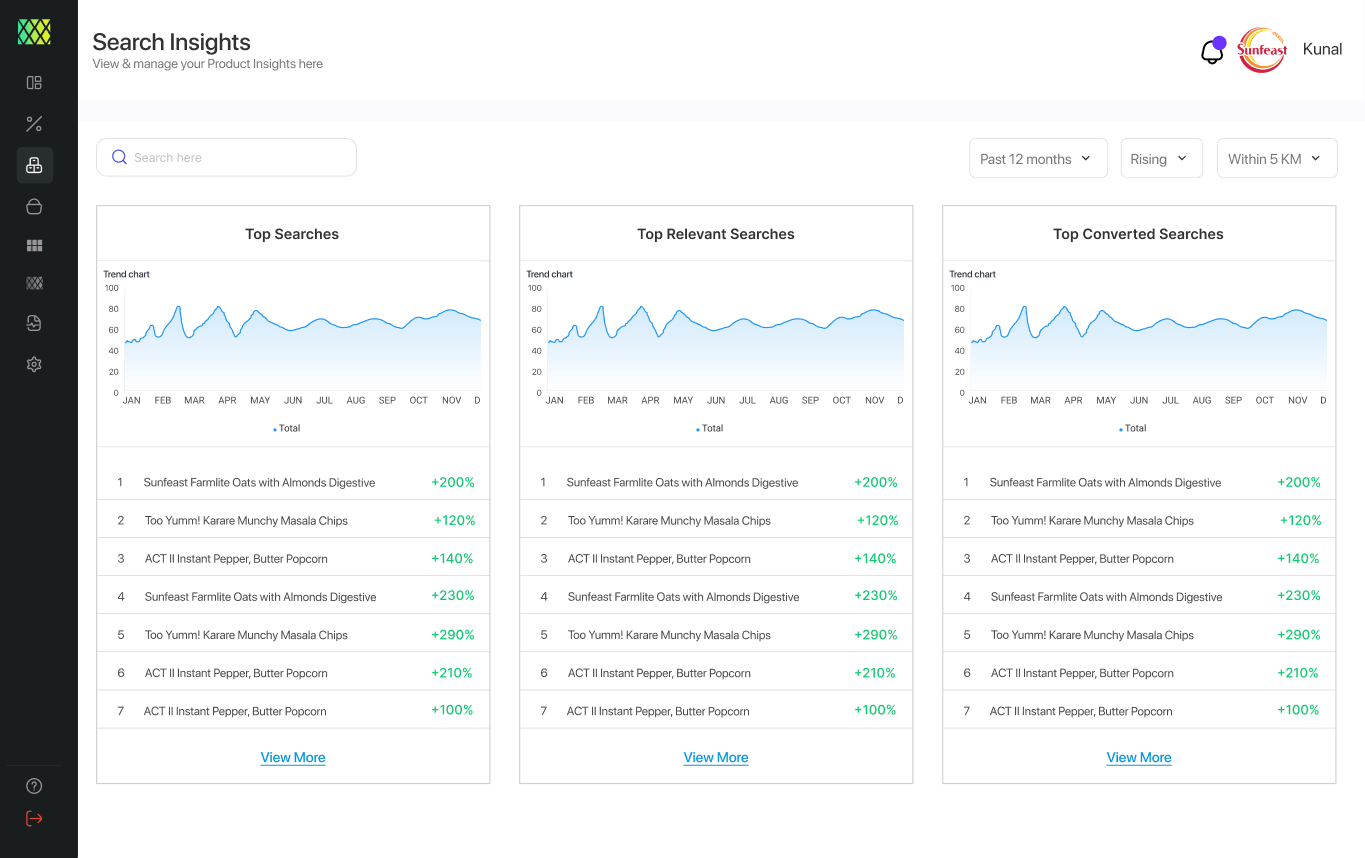This screenshot has height=858, width=1365.
Task: Click the Top Converted Searches card heading
Action: [1138, 234]
